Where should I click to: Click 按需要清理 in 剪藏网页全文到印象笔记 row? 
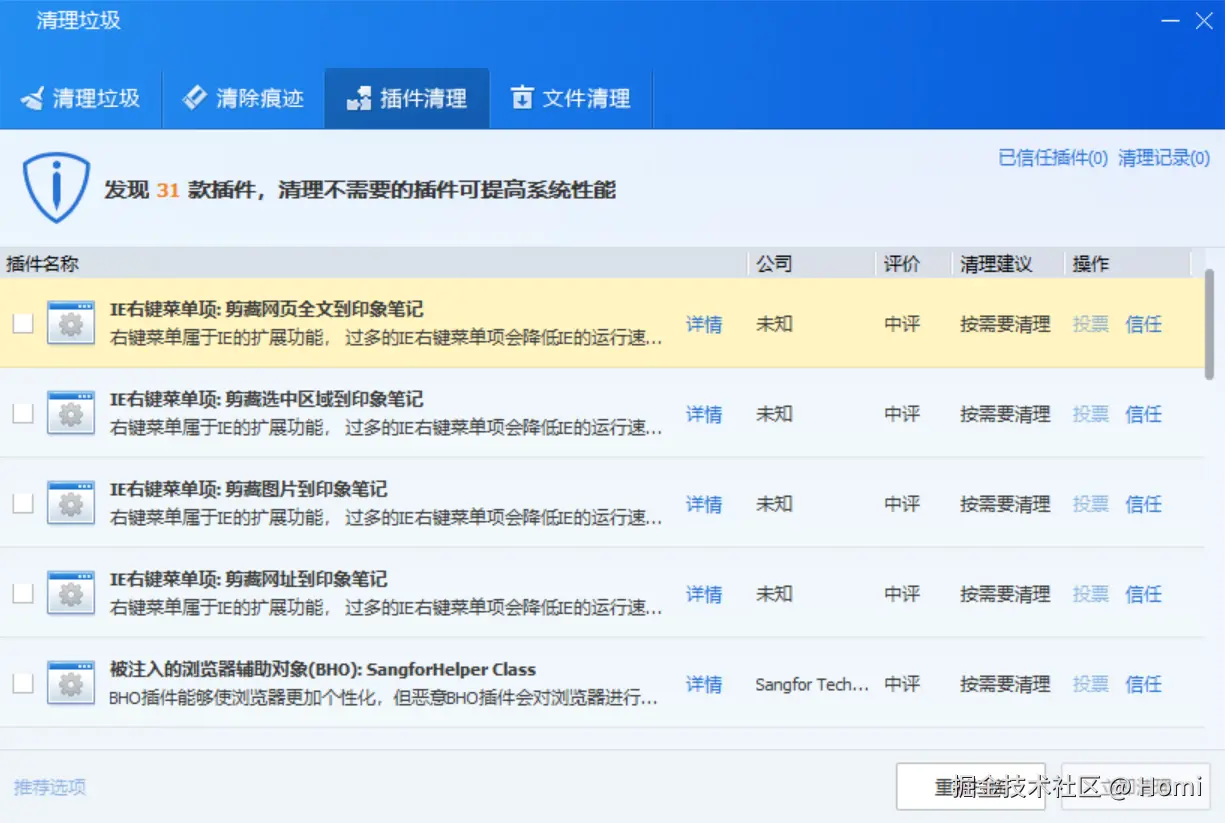click(1005, 324)
